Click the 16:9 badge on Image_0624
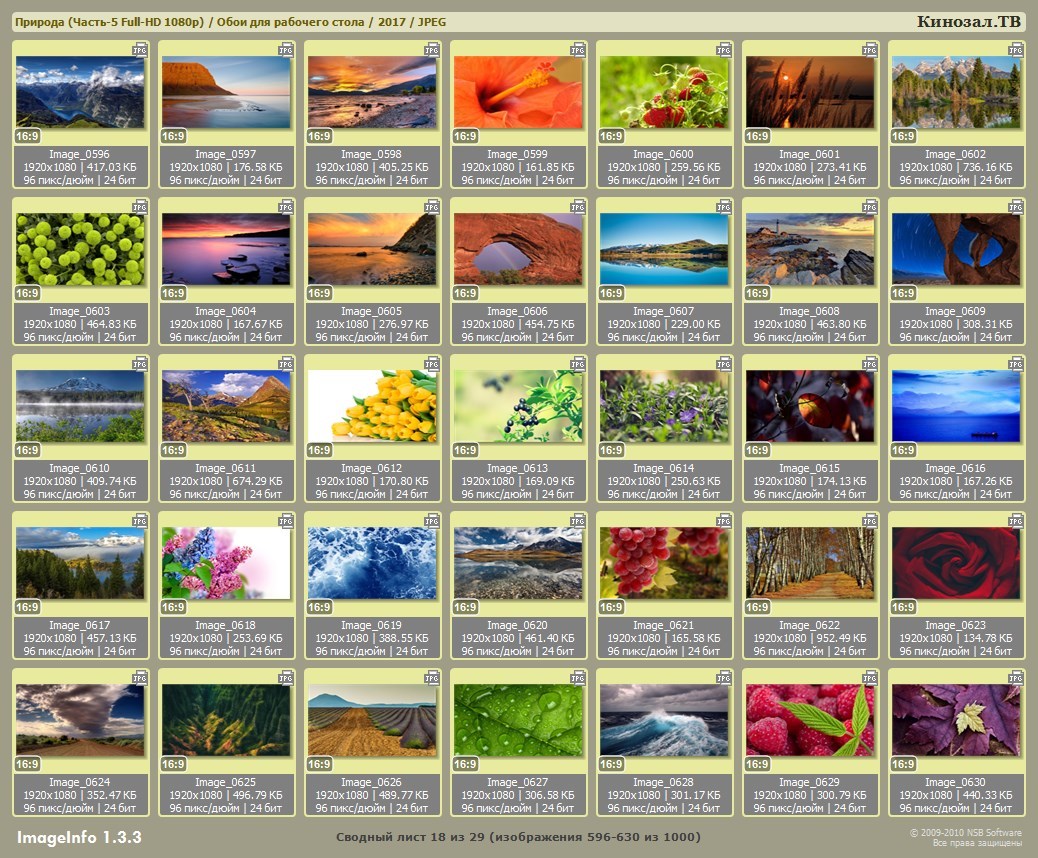The height and width of the screenshot is (858, 1038). point(27,764)
